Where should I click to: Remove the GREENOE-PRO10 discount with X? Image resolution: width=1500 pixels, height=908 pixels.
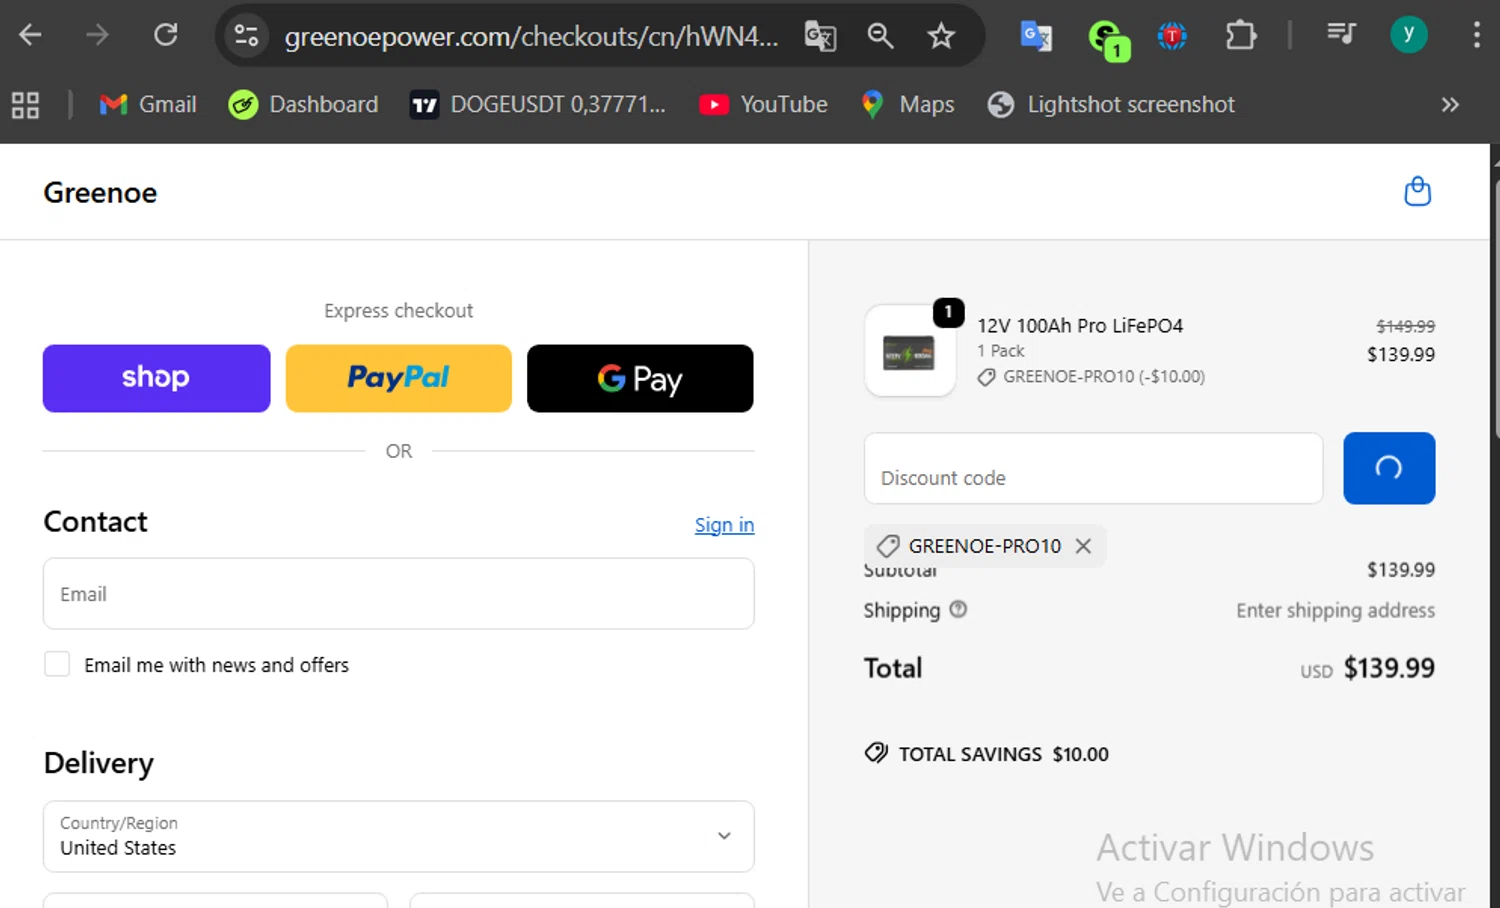coord(1083,546)
